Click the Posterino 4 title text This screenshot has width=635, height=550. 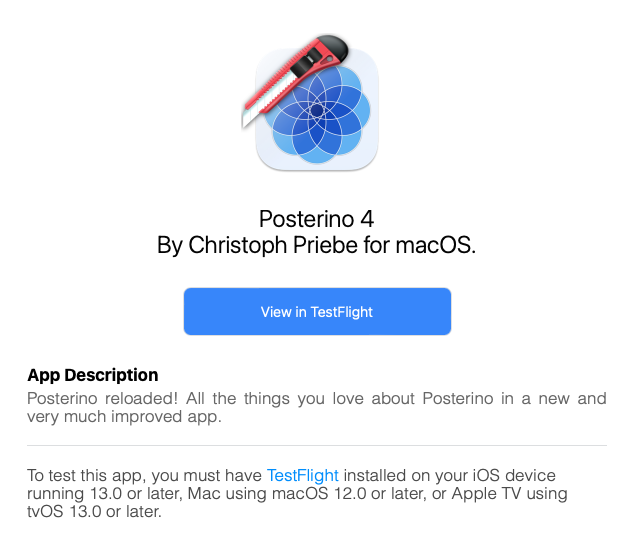pyautogui.click(x=316, y=219)
